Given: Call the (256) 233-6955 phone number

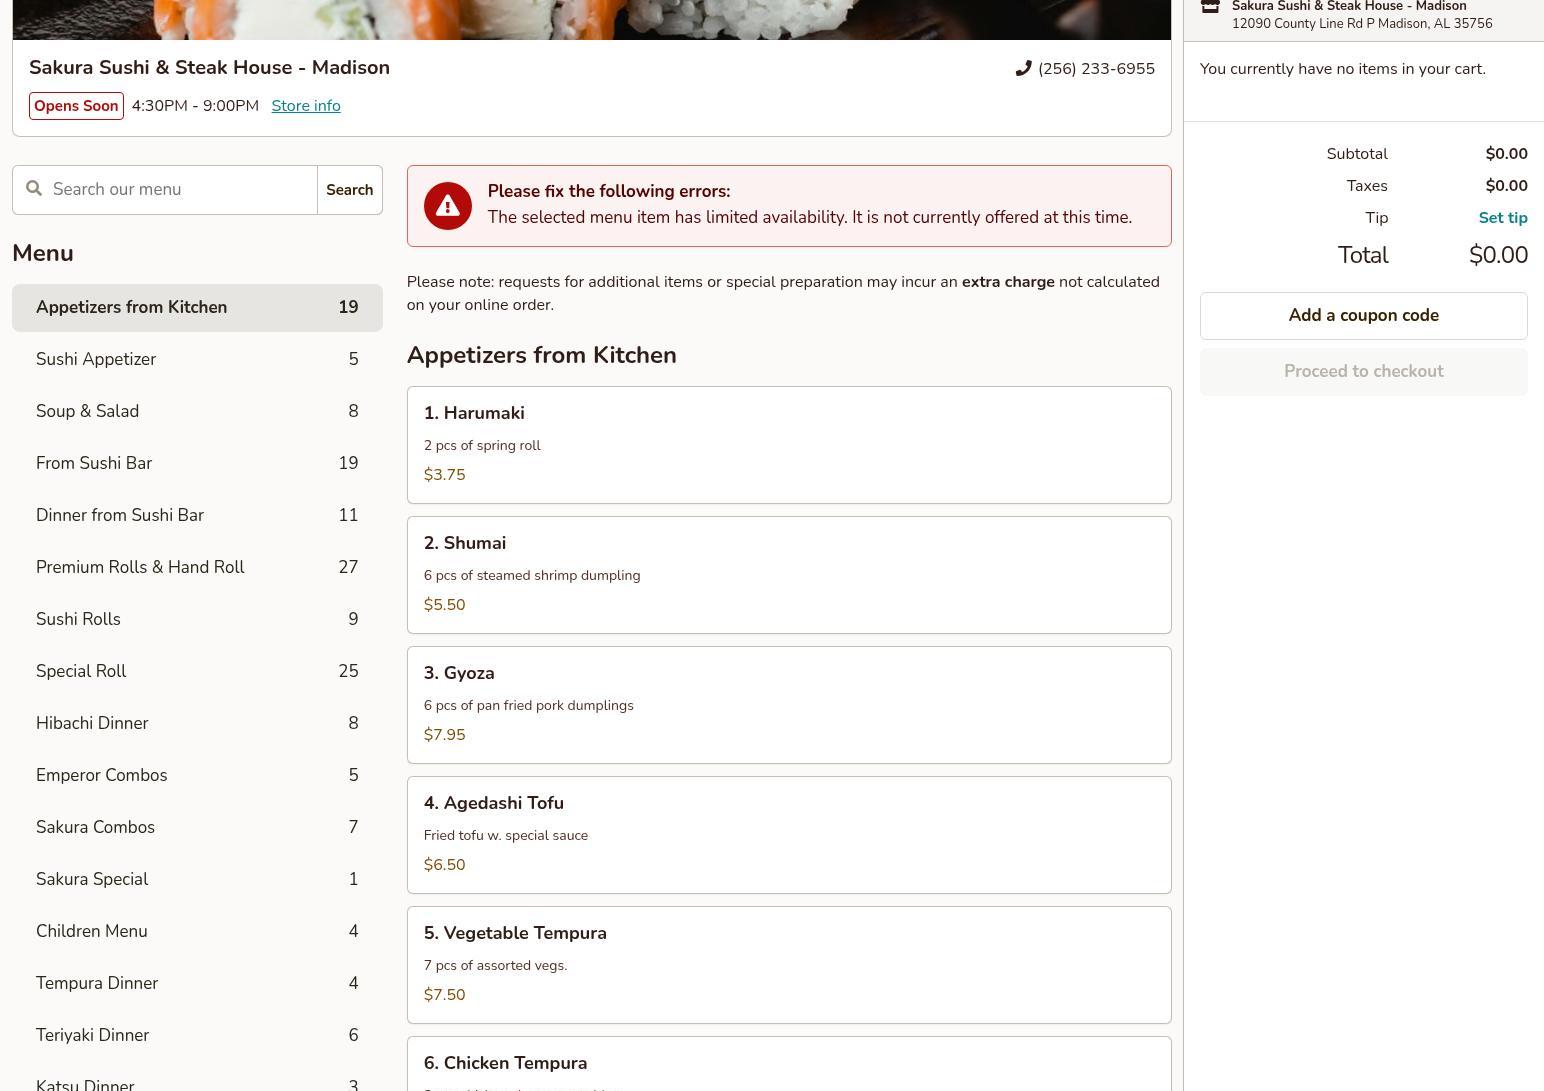Looking at the screenshot, I should pyautogui.click(x=1096, y=69).
